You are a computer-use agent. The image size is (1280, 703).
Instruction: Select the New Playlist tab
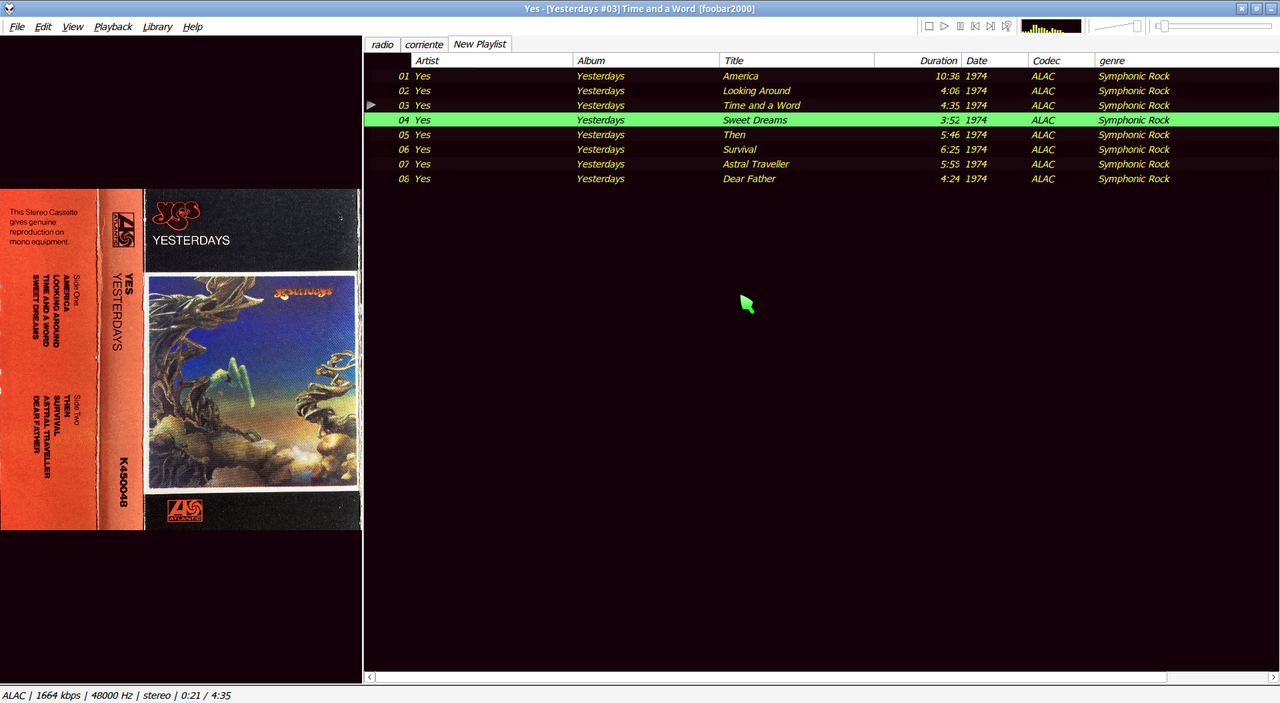(480, 44)
